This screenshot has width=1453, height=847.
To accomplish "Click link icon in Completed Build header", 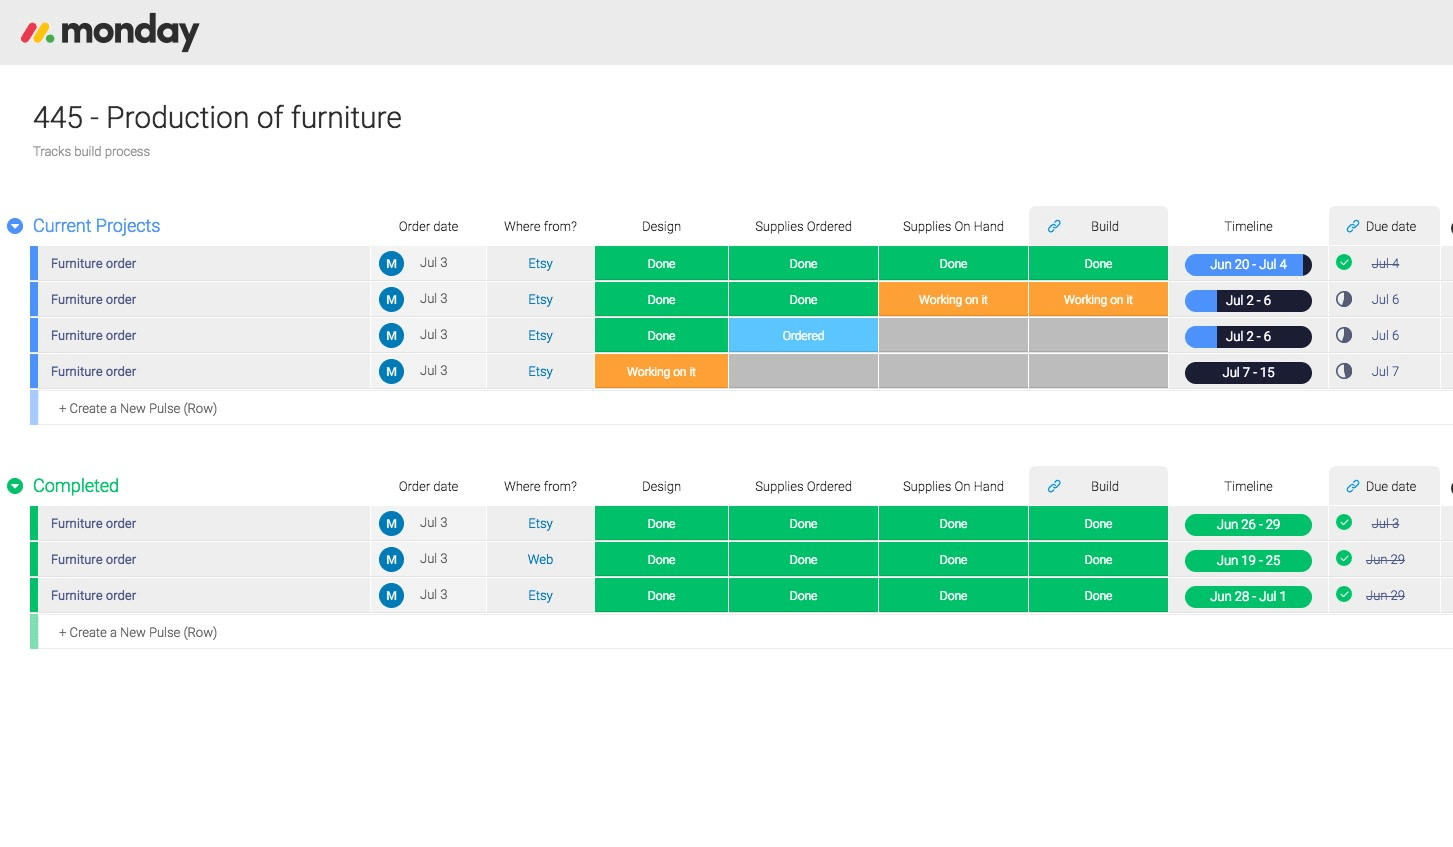I will [1054, 486].
